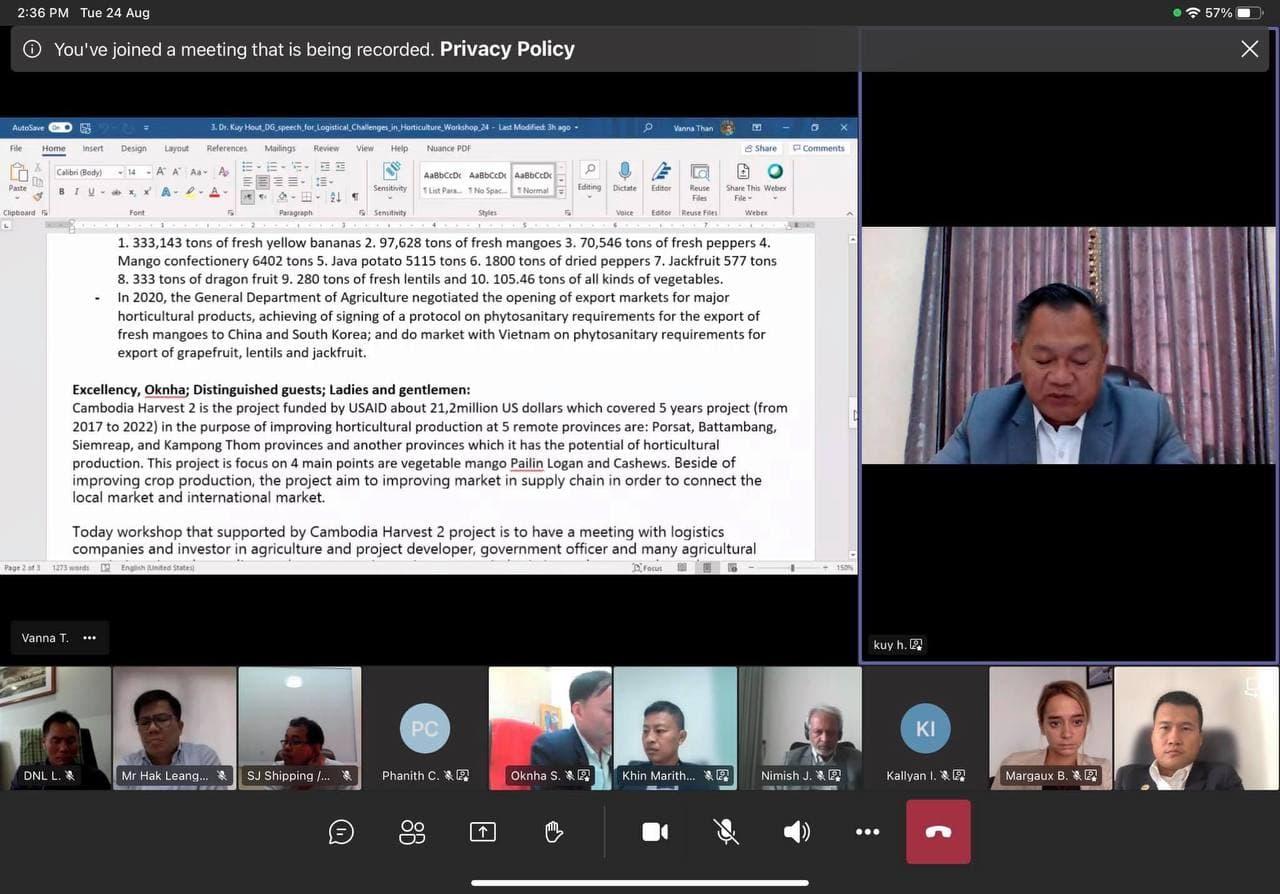Click the Bullets list icon
The image size is (1280, 894).
pos(247,167)
